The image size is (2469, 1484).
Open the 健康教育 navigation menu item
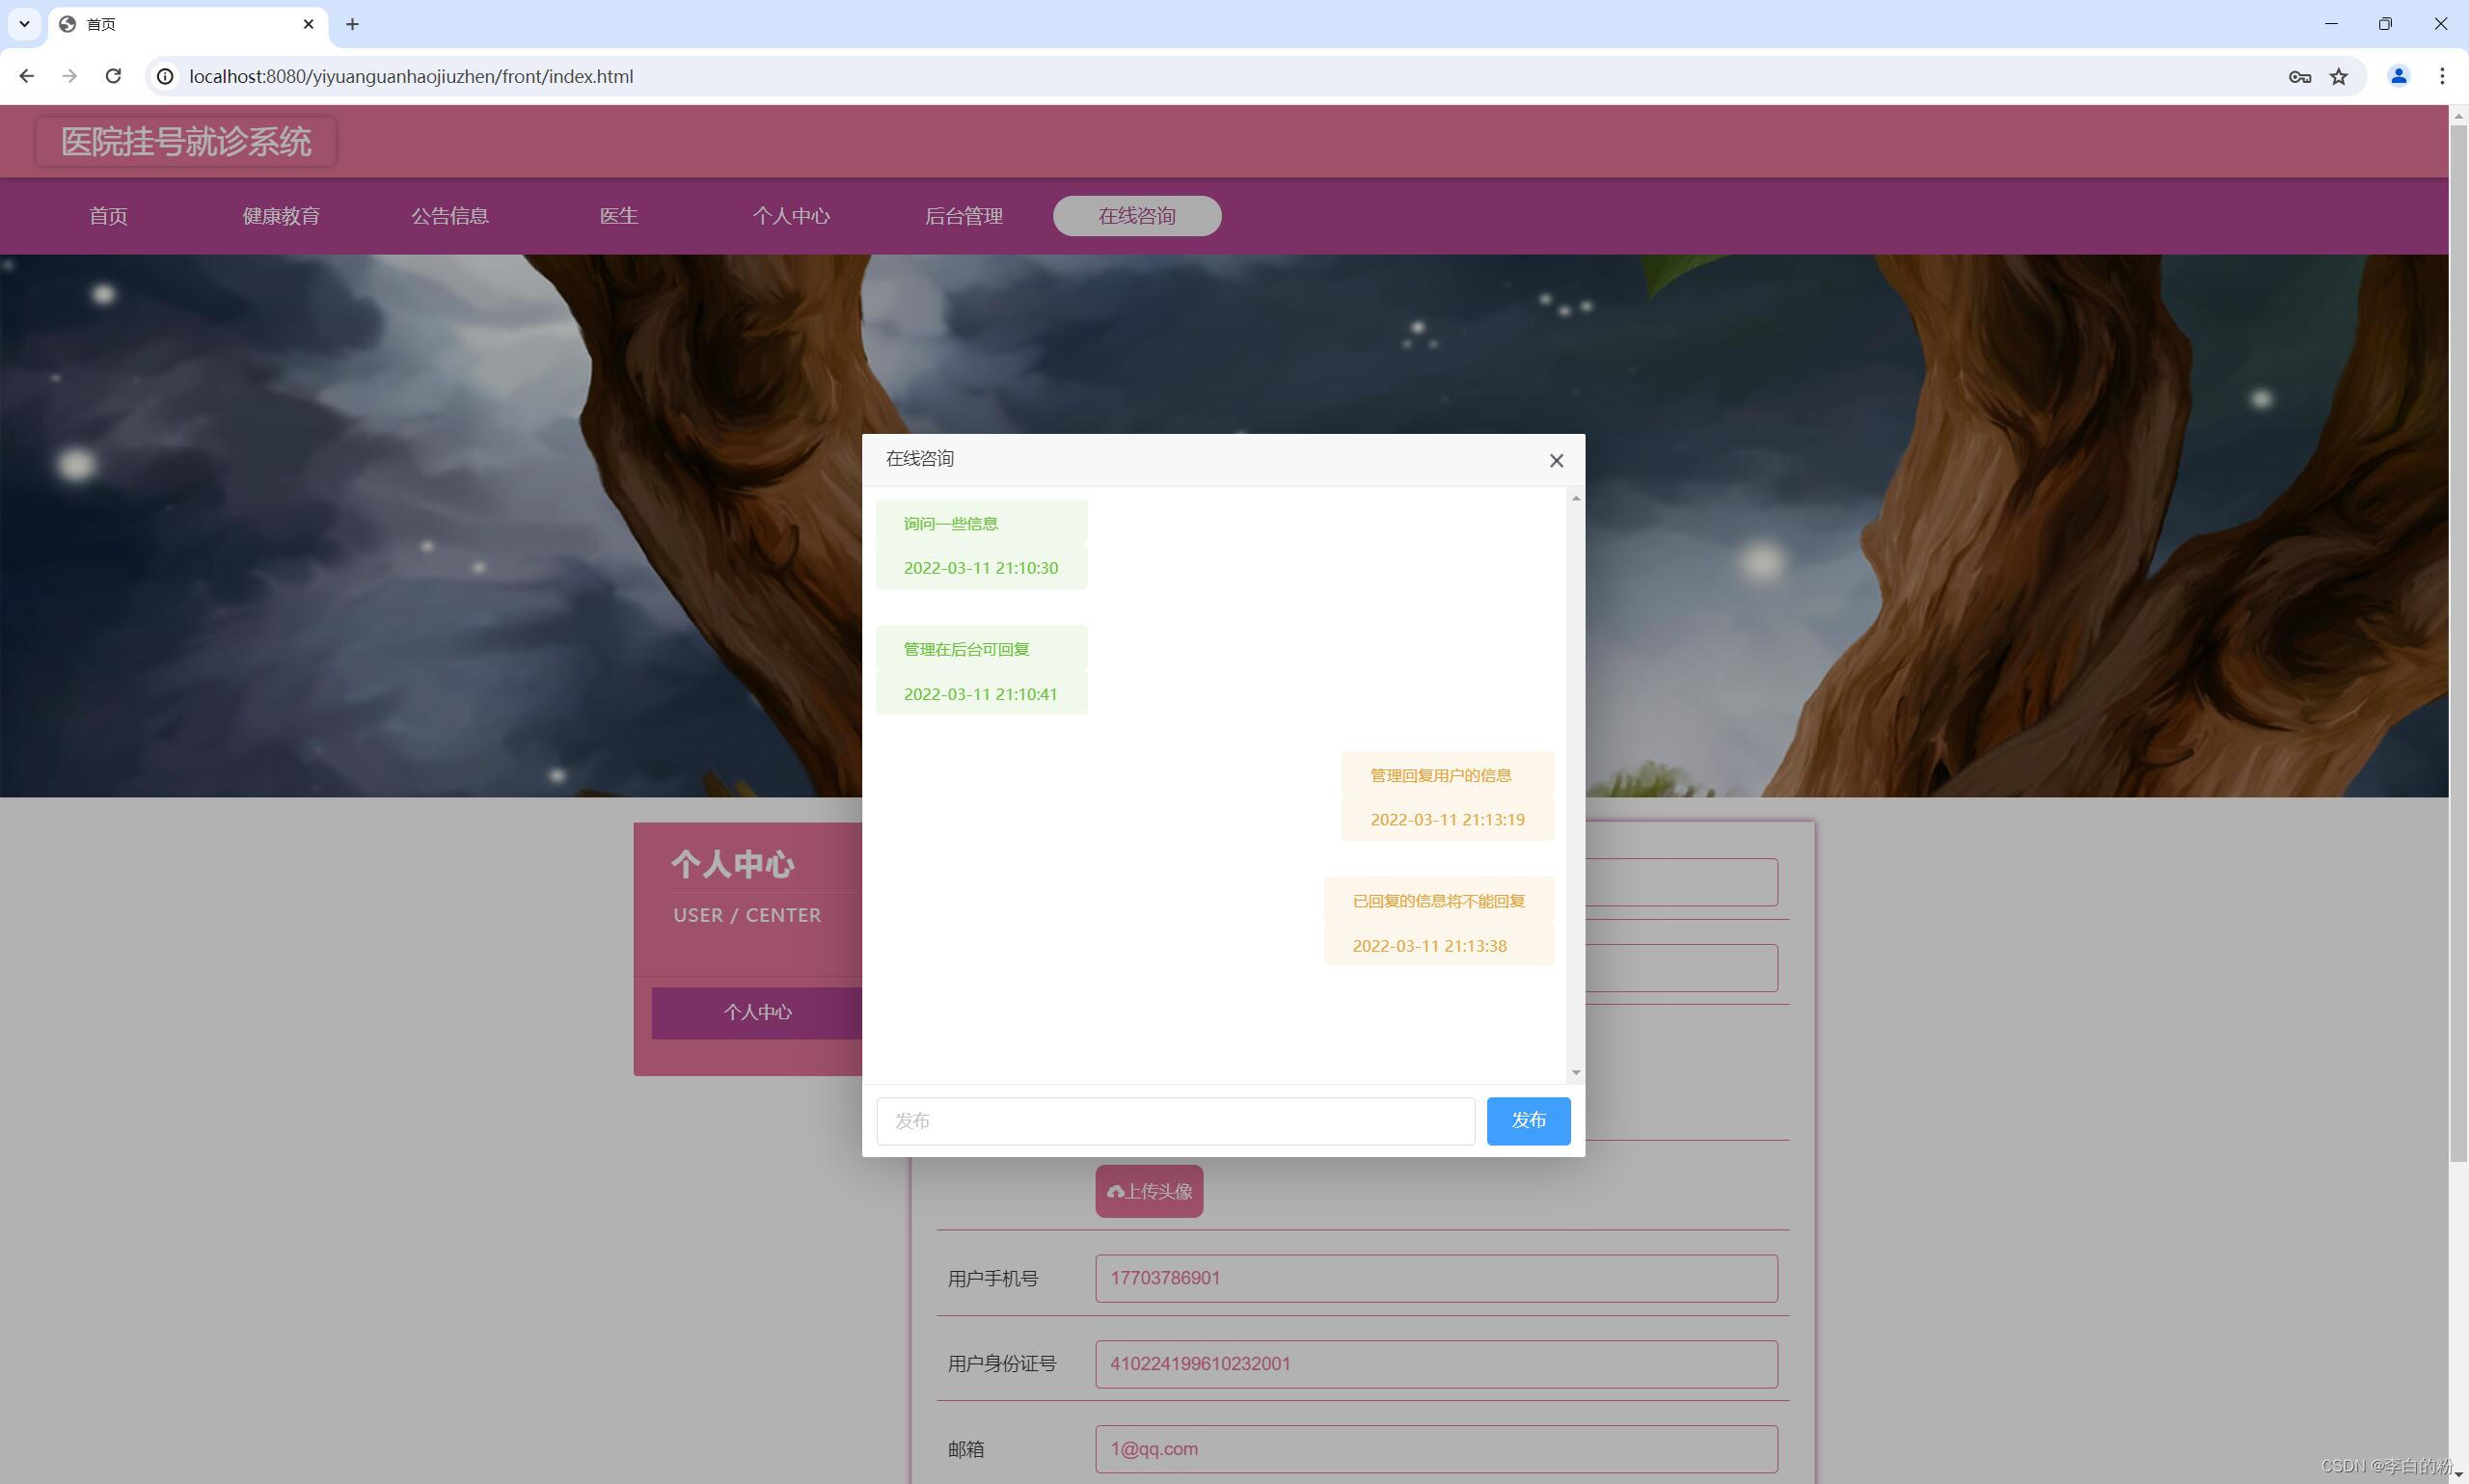point(281,216)
